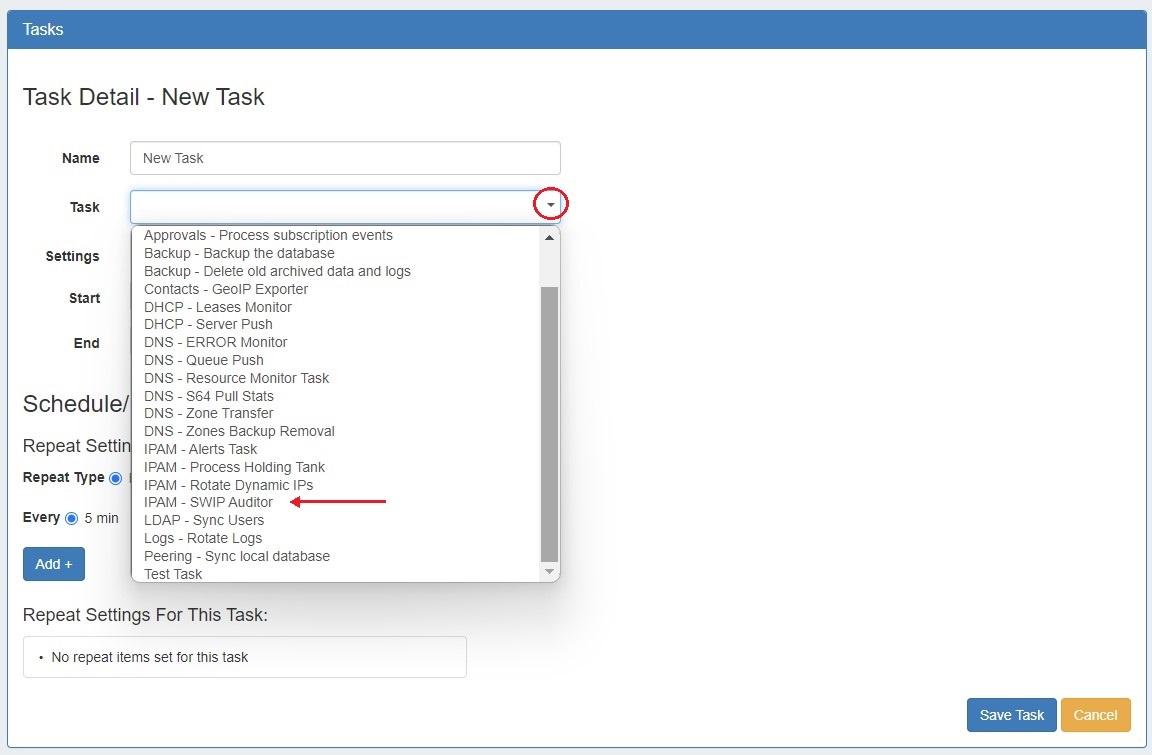Choose Backup - Backup the database
The height and width of the screenshot is (755, 1152).
(239, 253)
